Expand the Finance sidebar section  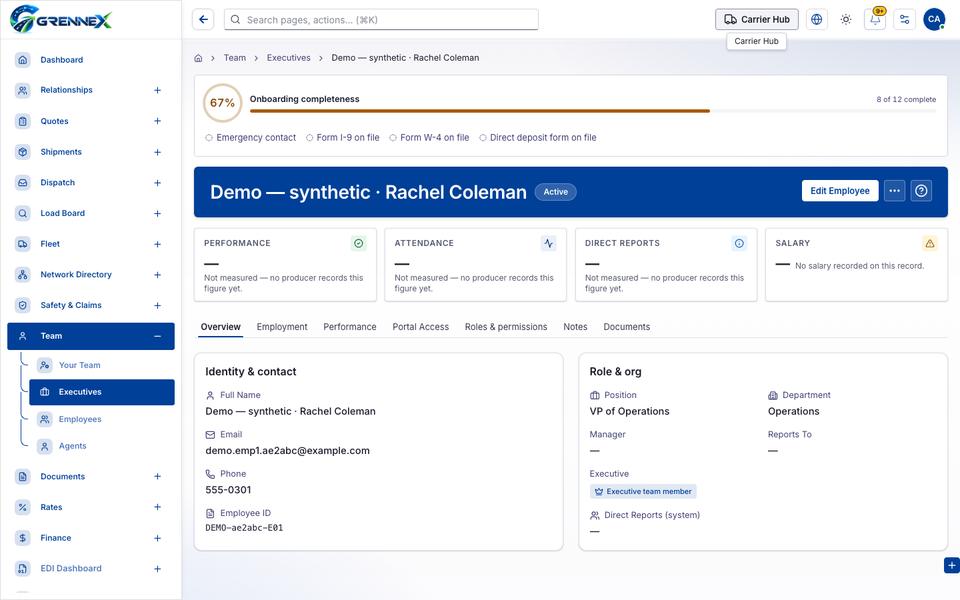[157, 538]
